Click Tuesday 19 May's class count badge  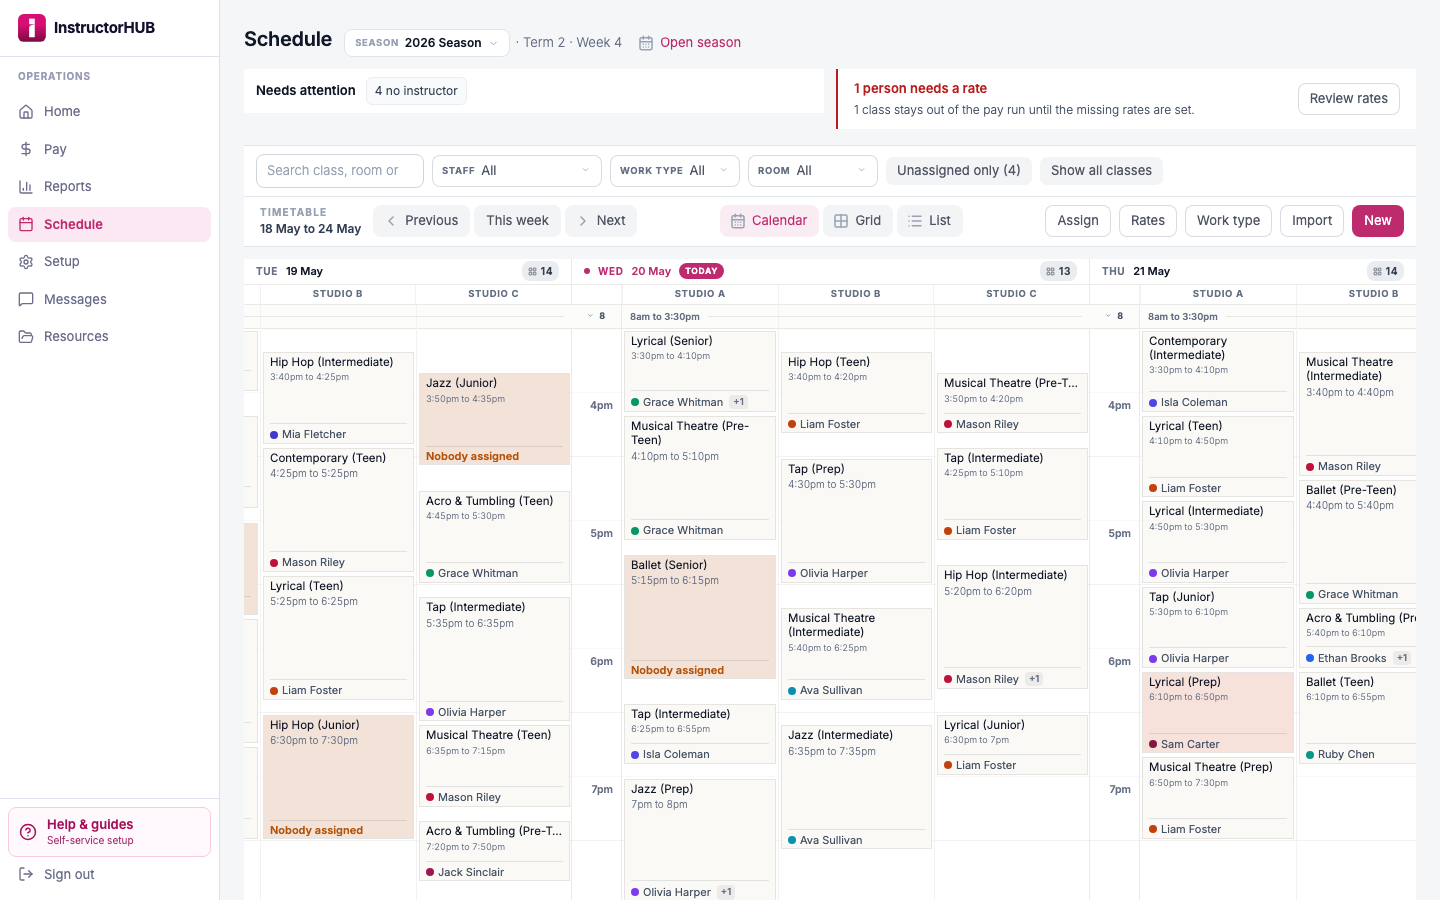point(540,271)
